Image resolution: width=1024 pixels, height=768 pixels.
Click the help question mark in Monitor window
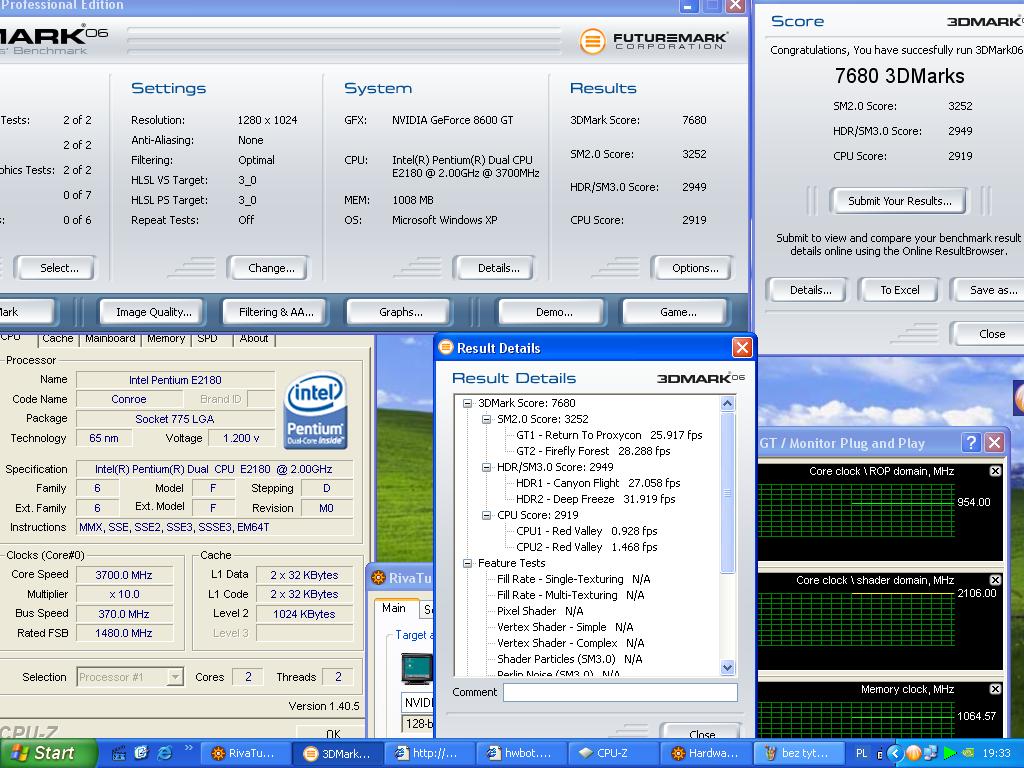pos(971,443)
